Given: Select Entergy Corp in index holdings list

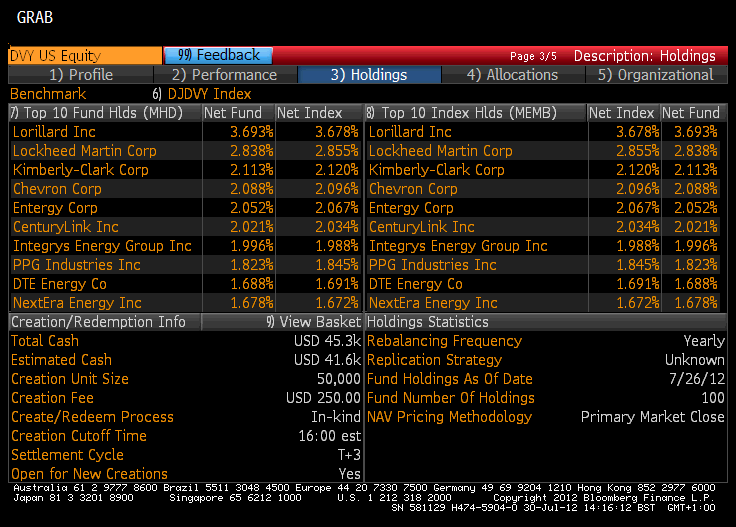Looking at the screenshot, I should coord(411,208).
